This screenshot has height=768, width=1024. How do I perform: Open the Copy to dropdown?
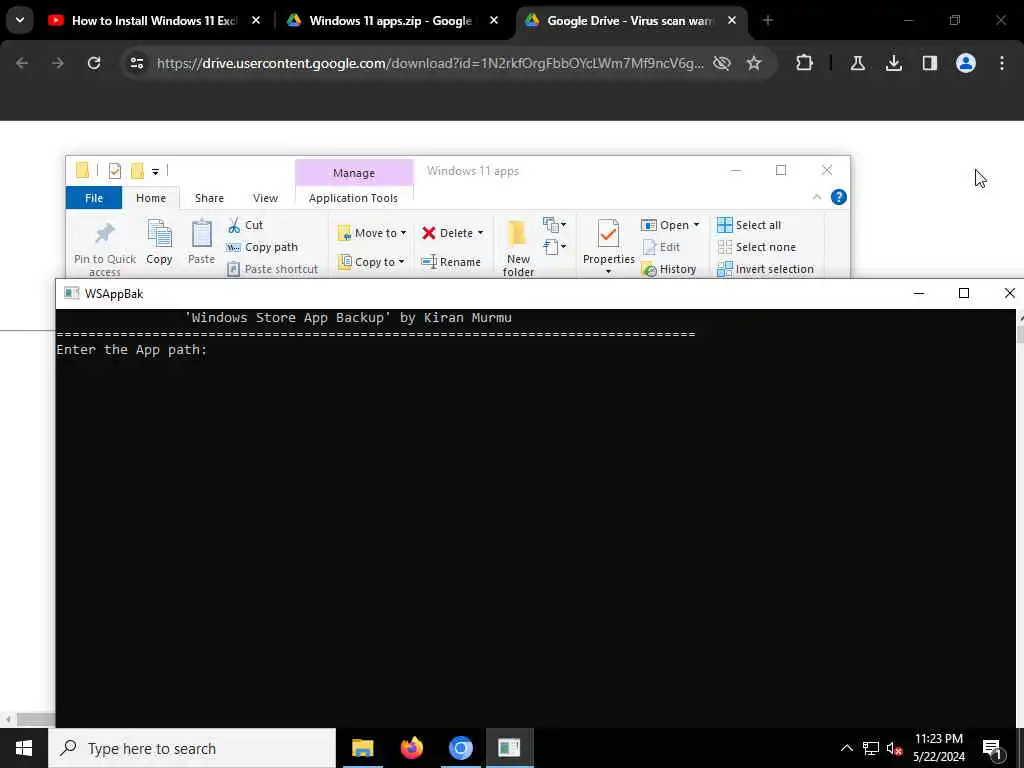point(371,262)
